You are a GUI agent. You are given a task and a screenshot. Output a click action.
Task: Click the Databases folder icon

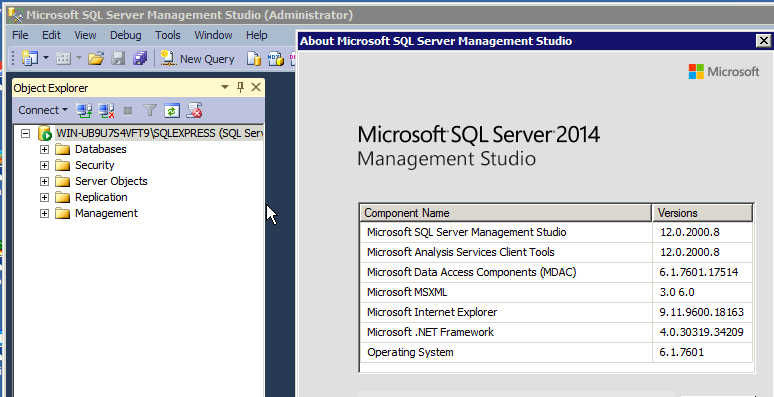tap(63, 149)
